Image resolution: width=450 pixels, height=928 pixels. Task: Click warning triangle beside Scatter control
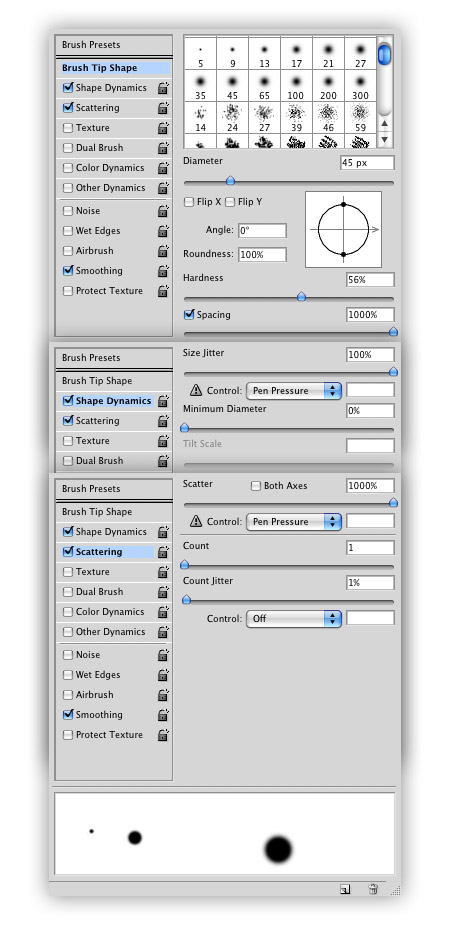coord(196,521)
